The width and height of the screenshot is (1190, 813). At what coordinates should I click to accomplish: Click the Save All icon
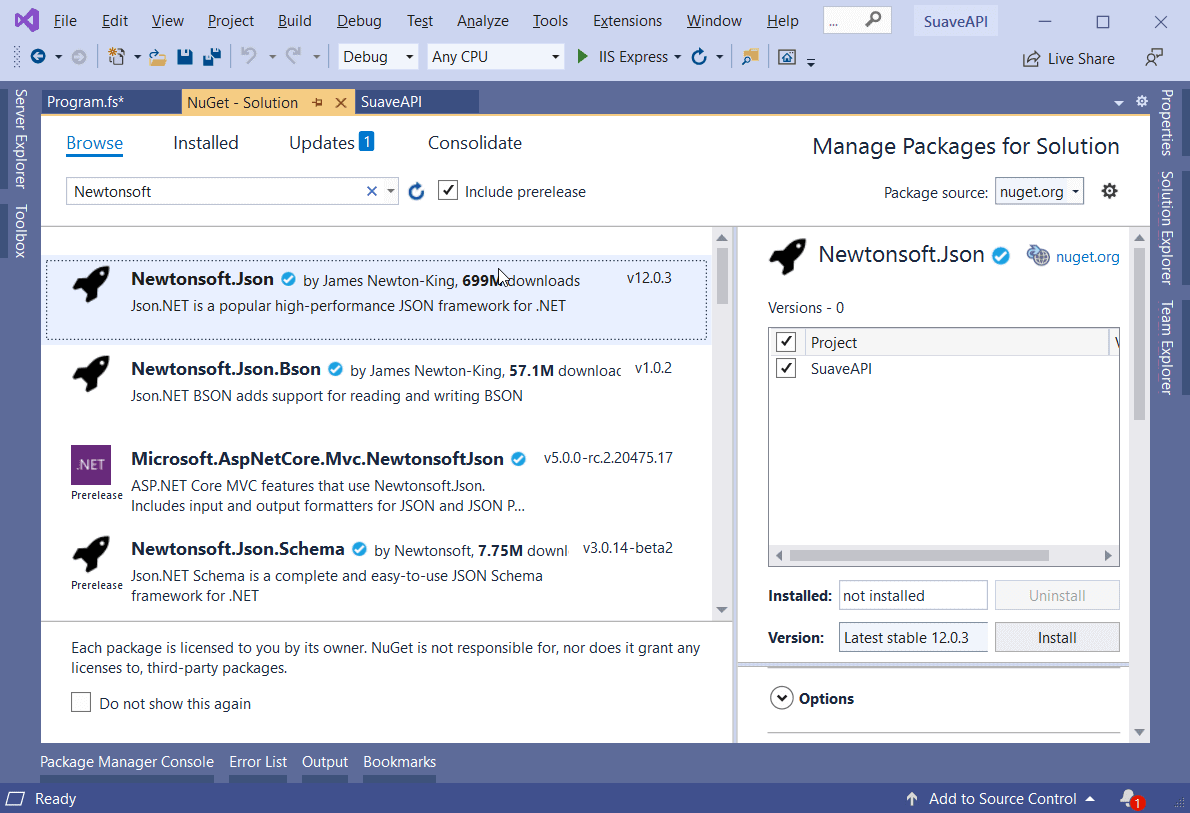point(212,56)
